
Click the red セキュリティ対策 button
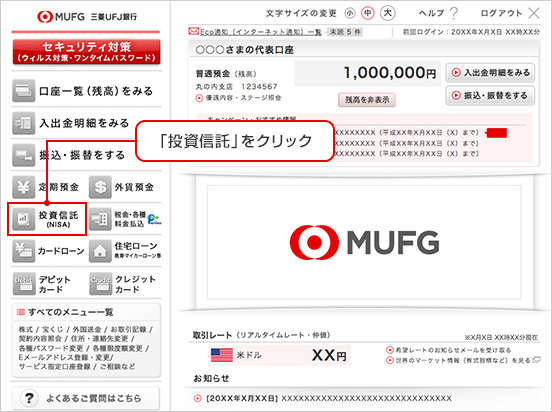coord(87,52)
